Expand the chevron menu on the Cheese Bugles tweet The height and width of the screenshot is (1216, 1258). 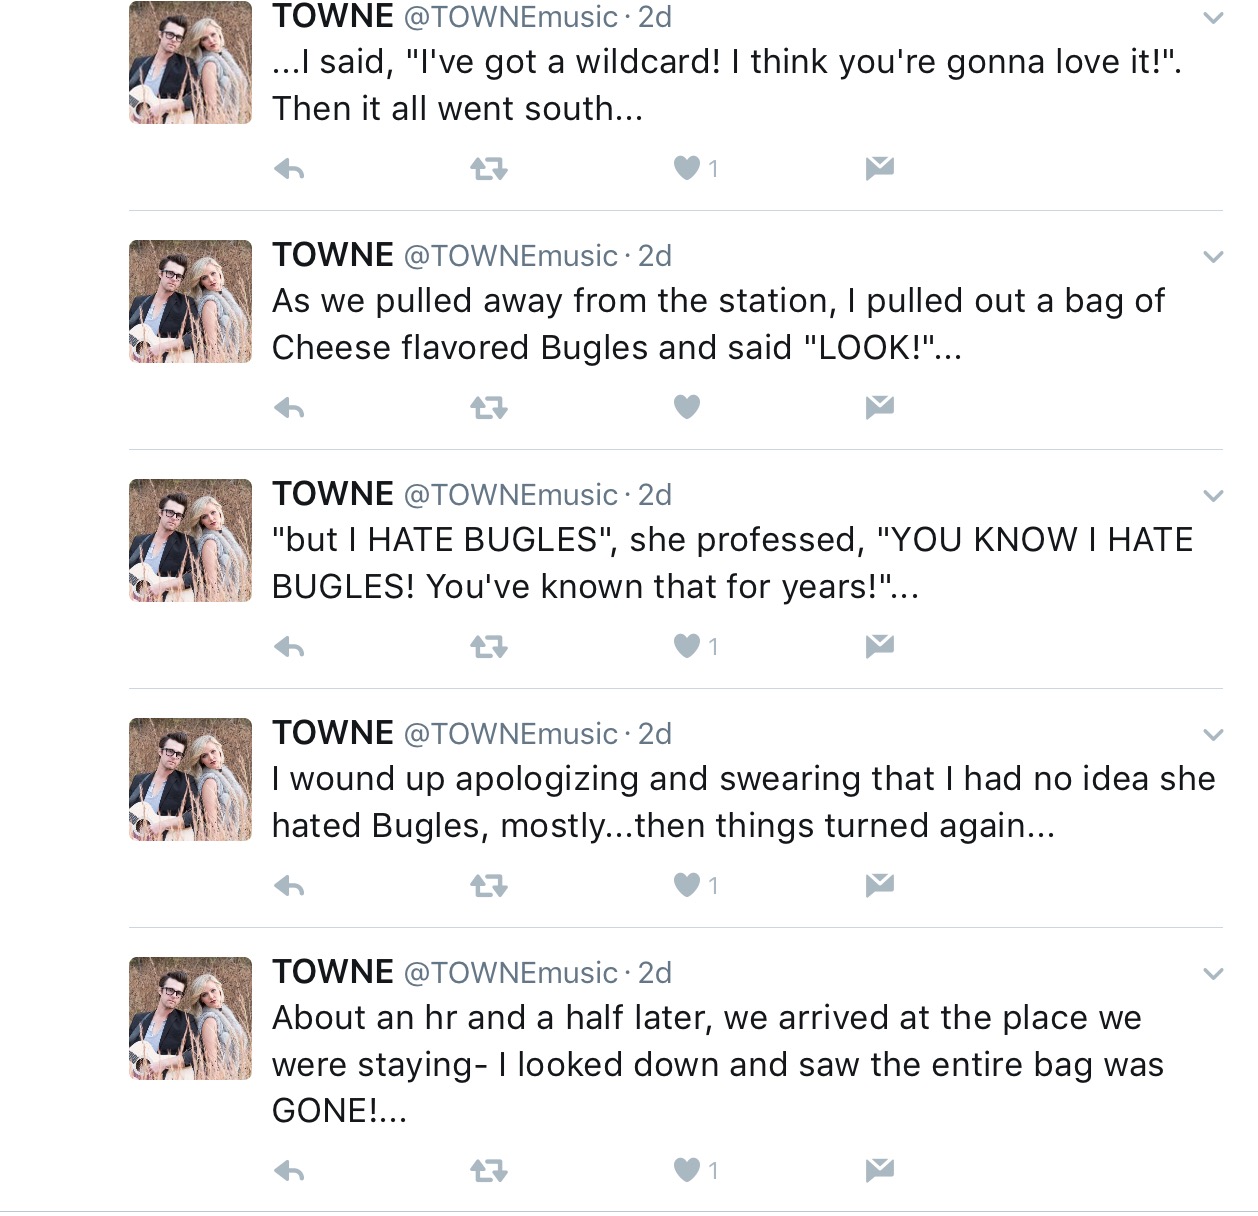click(x=1213, y=257)
